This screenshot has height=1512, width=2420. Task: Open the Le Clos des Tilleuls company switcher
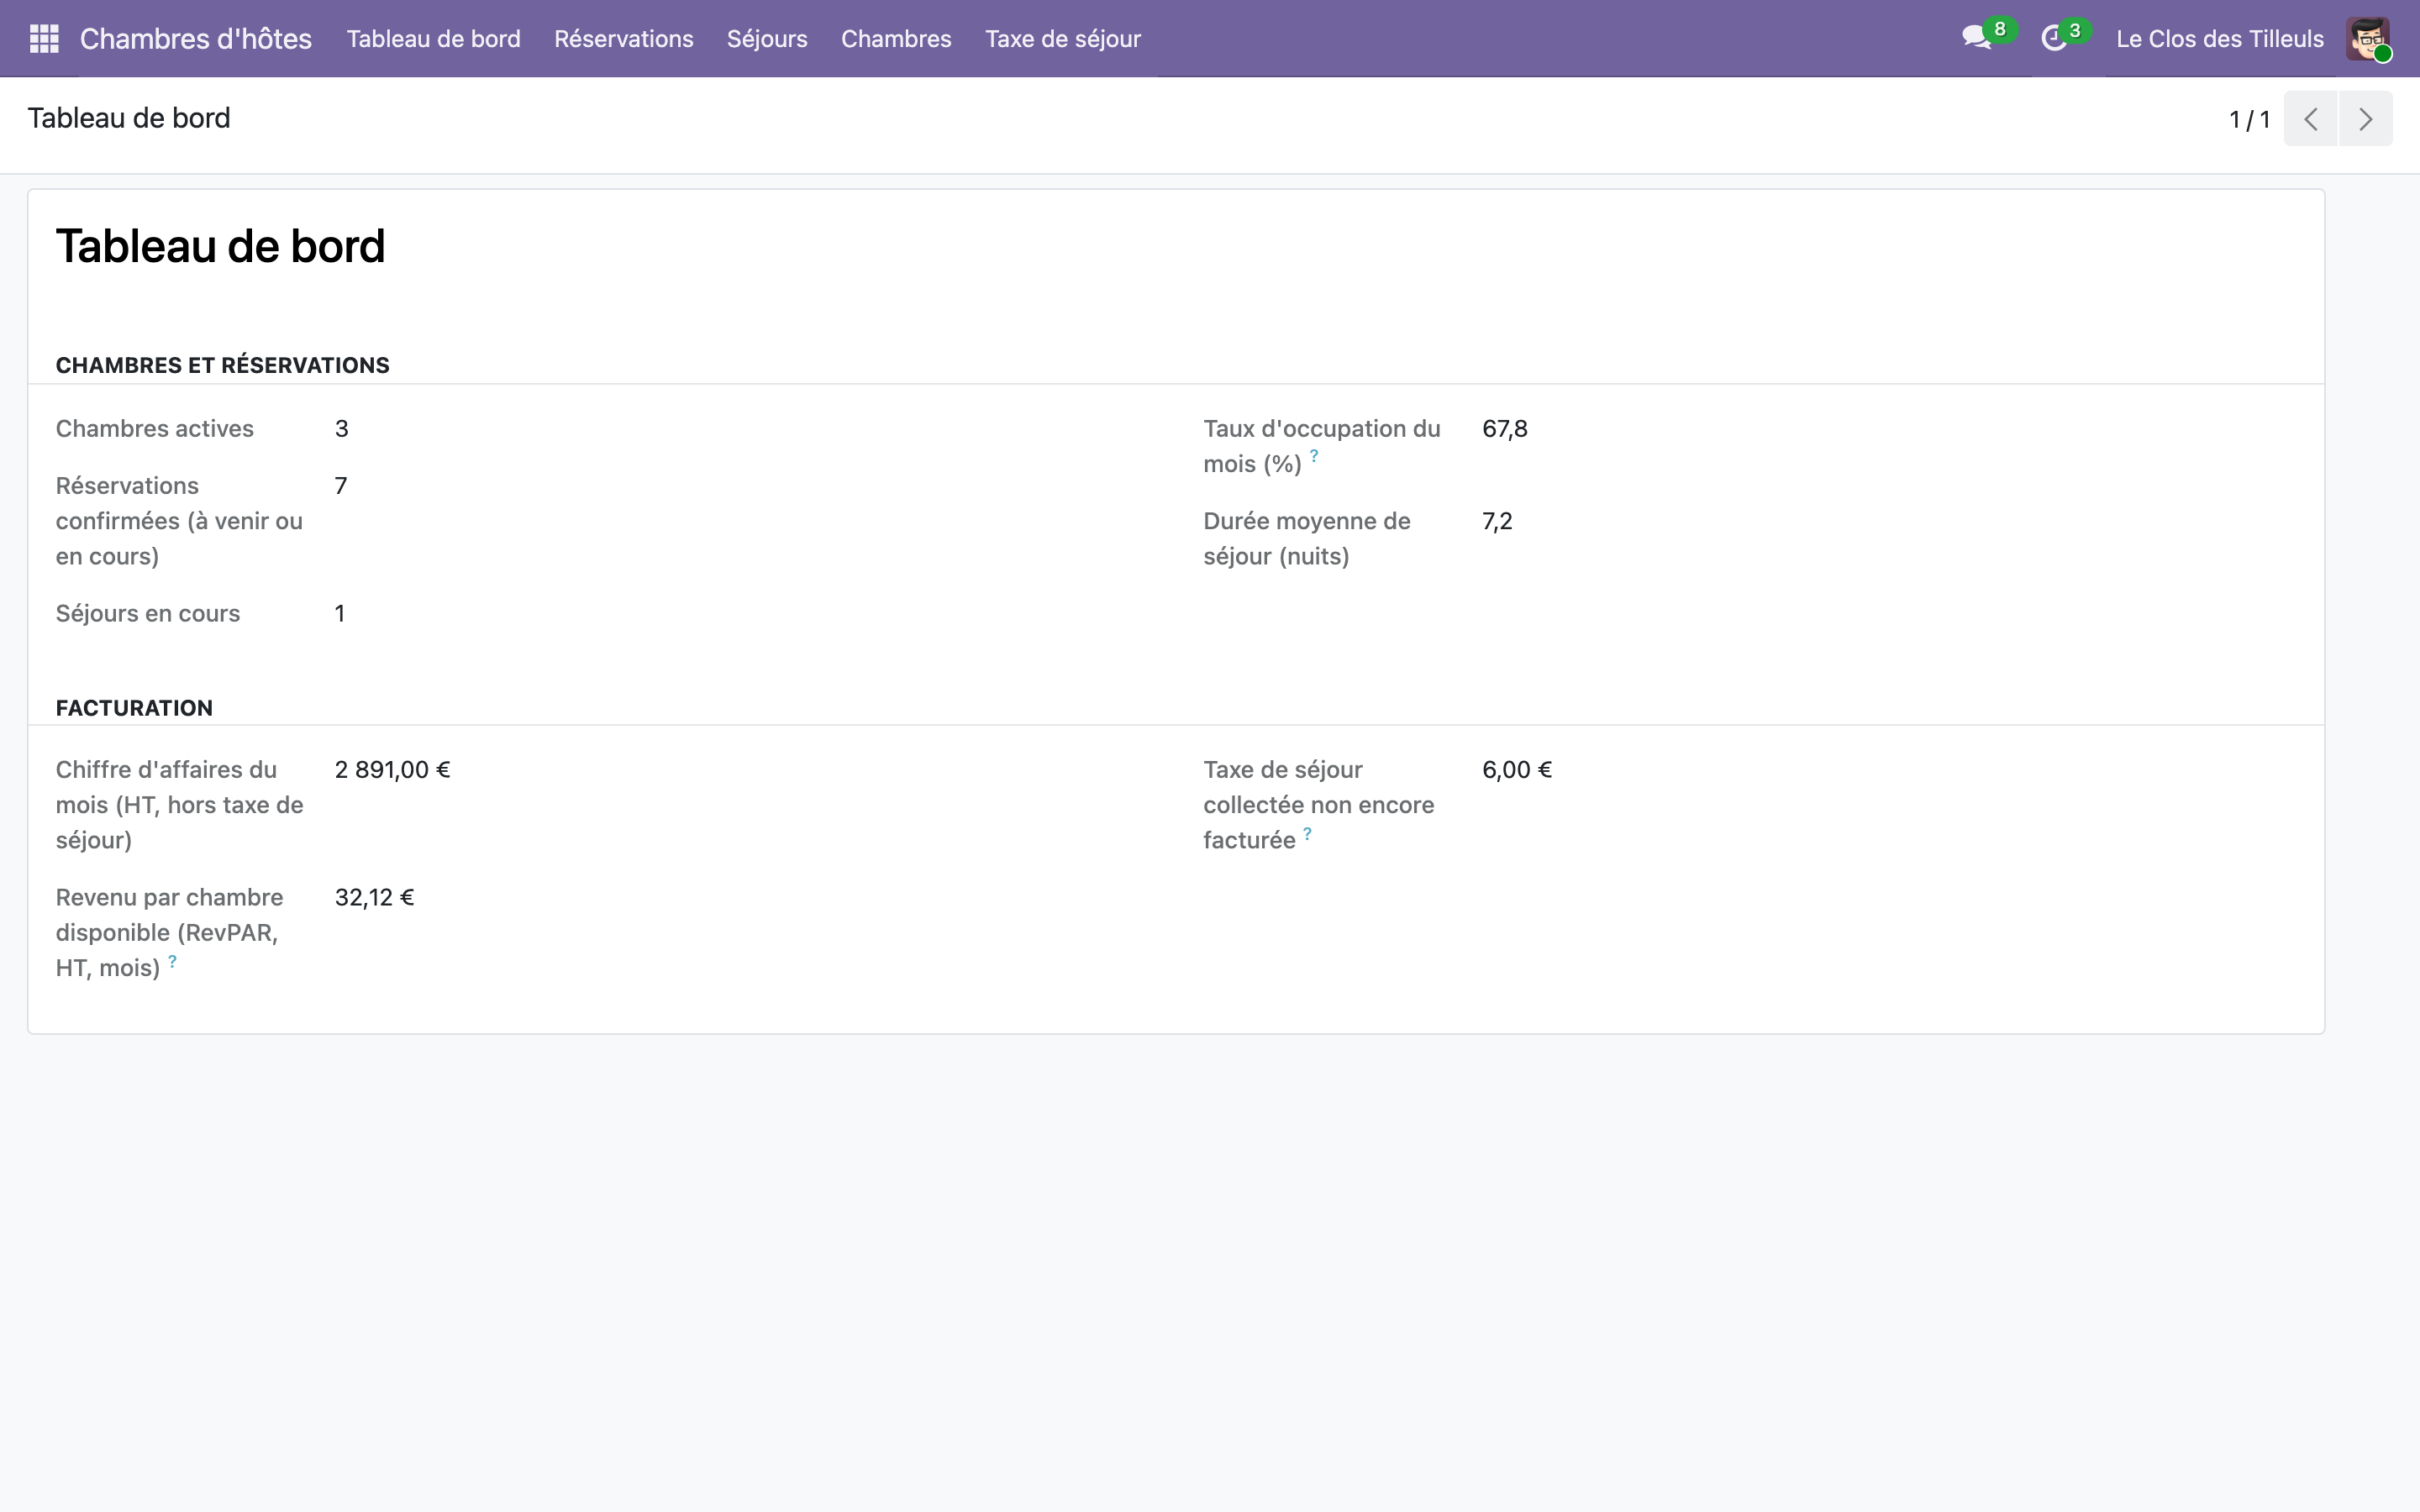2220,39
